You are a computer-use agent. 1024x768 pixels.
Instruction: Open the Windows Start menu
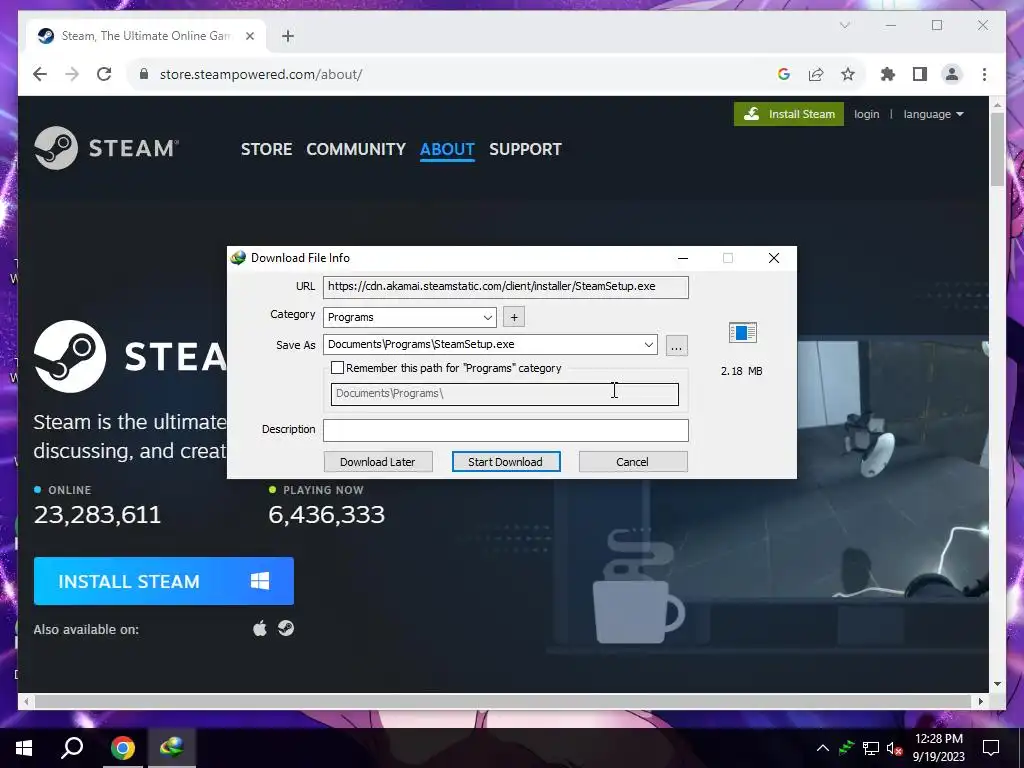[24, 748]
